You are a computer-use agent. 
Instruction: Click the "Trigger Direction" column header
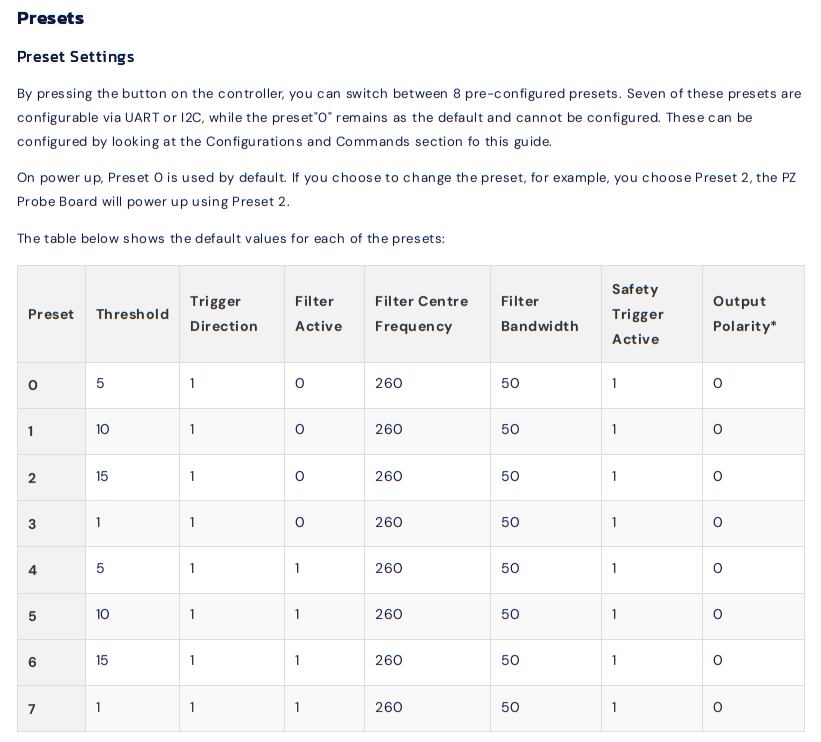click(x=224, y=314)
